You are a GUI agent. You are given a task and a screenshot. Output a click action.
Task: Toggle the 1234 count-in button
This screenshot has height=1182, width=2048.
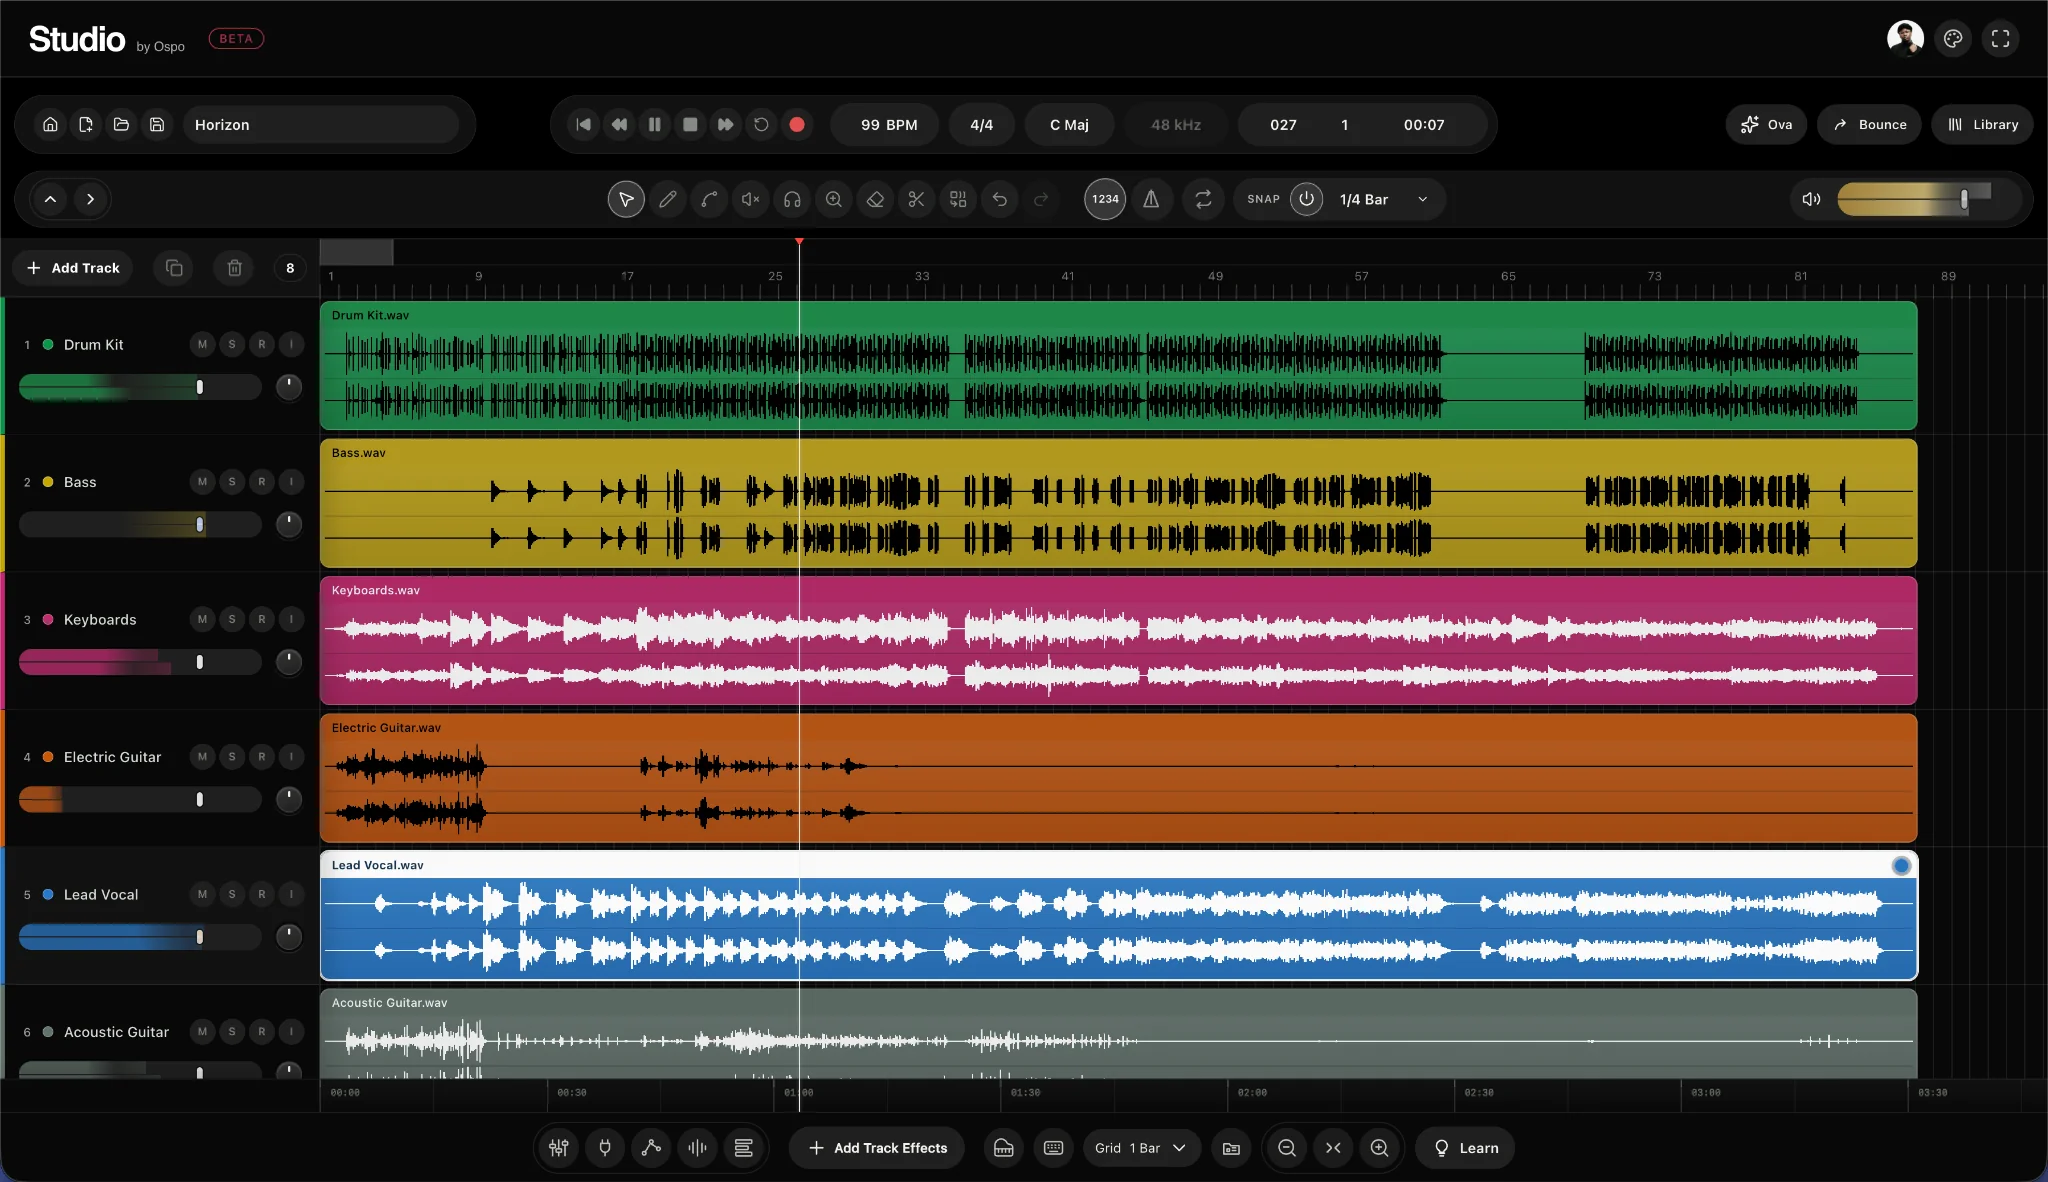point(1105,199)
